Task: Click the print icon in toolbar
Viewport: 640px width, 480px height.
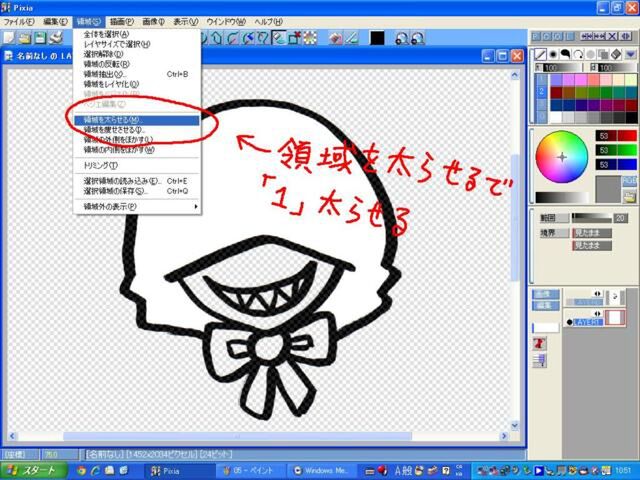Action: click(56, 38)
